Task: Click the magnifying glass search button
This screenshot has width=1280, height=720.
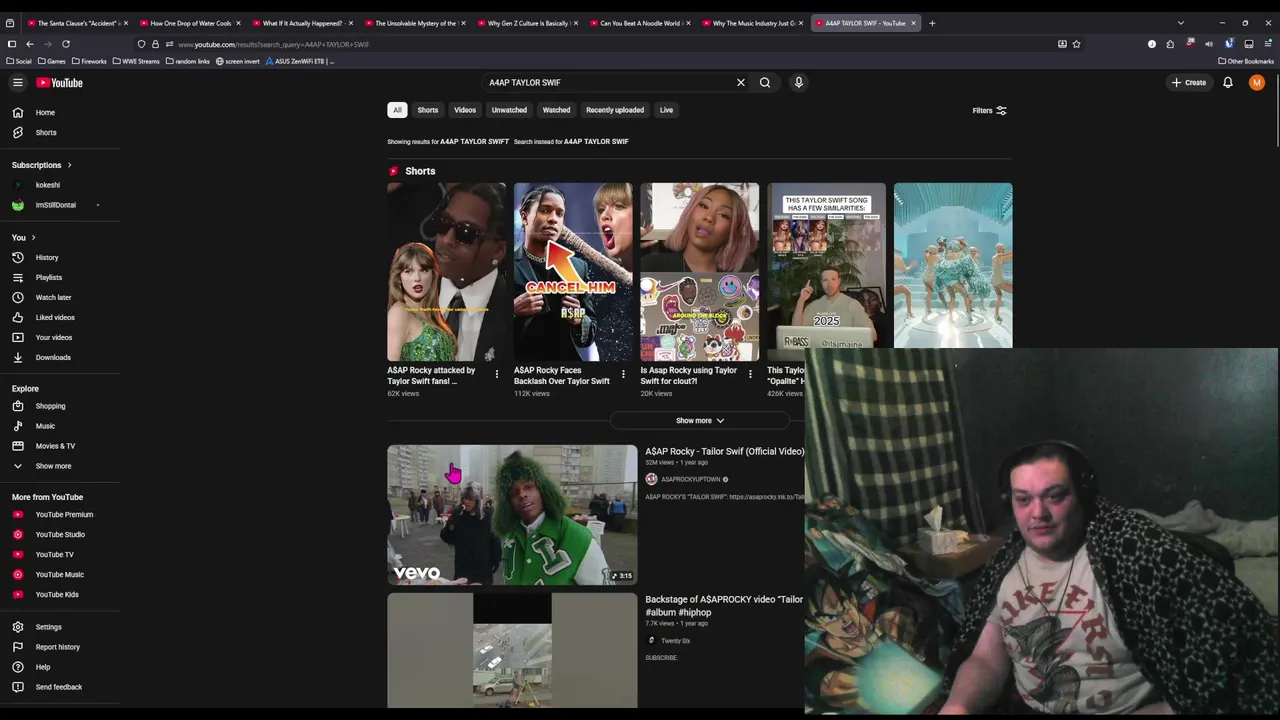Action: click(765, 83)
